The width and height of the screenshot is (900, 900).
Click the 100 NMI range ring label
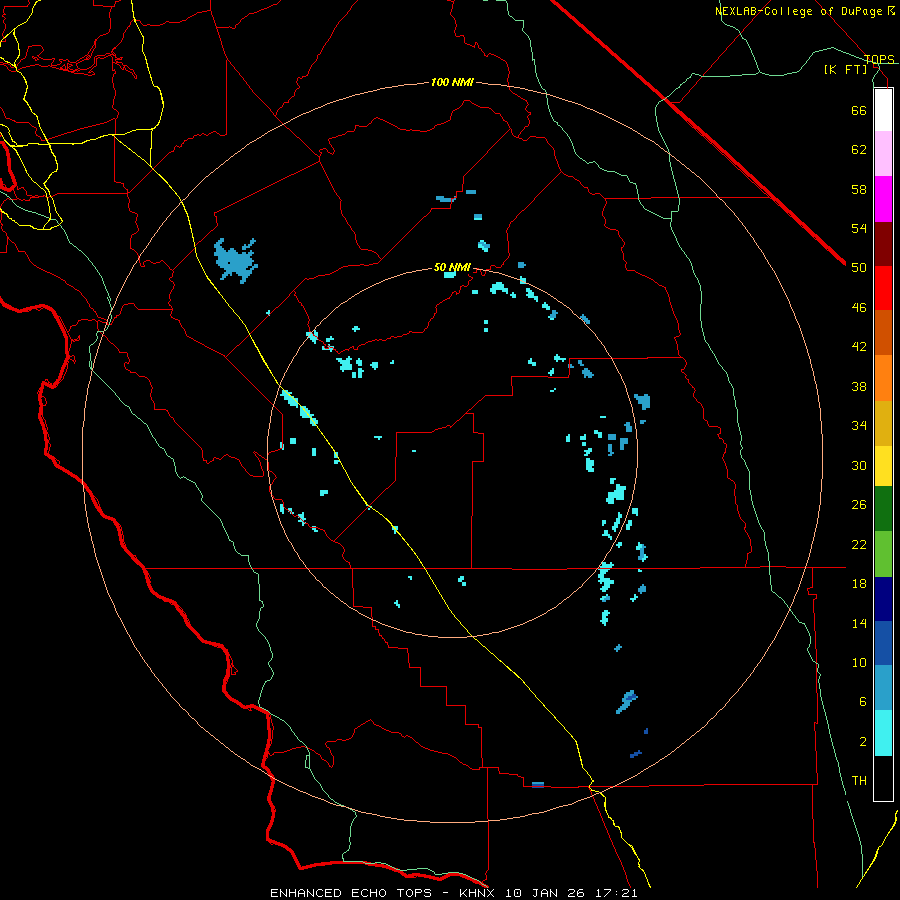pyautogui.click(x=452, y=83)
